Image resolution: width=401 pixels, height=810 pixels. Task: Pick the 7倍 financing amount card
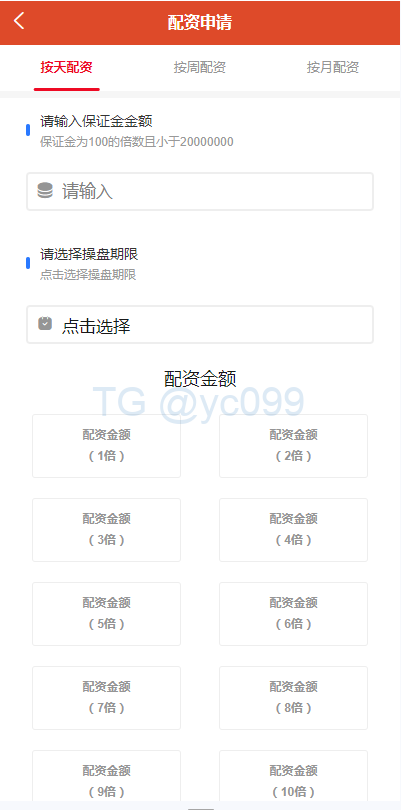tap(106, 698)
